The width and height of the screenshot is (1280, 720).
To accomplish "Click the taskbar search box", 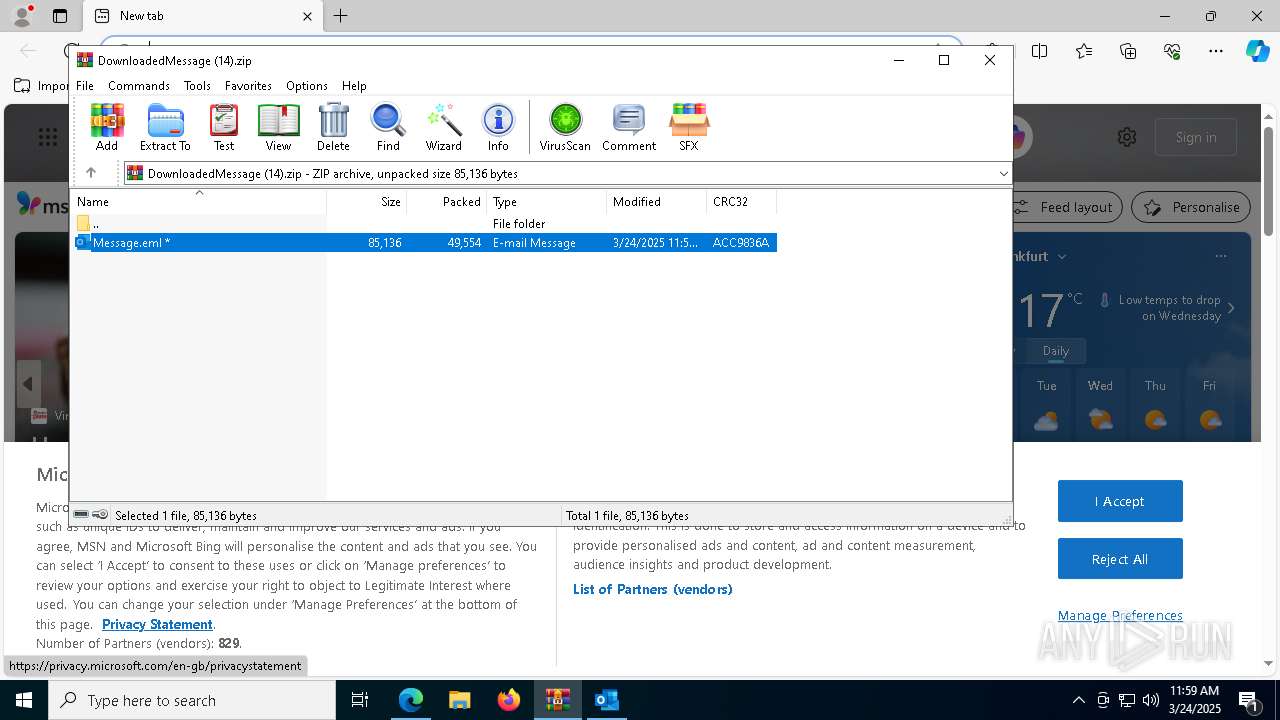I will tap(192, 700).
